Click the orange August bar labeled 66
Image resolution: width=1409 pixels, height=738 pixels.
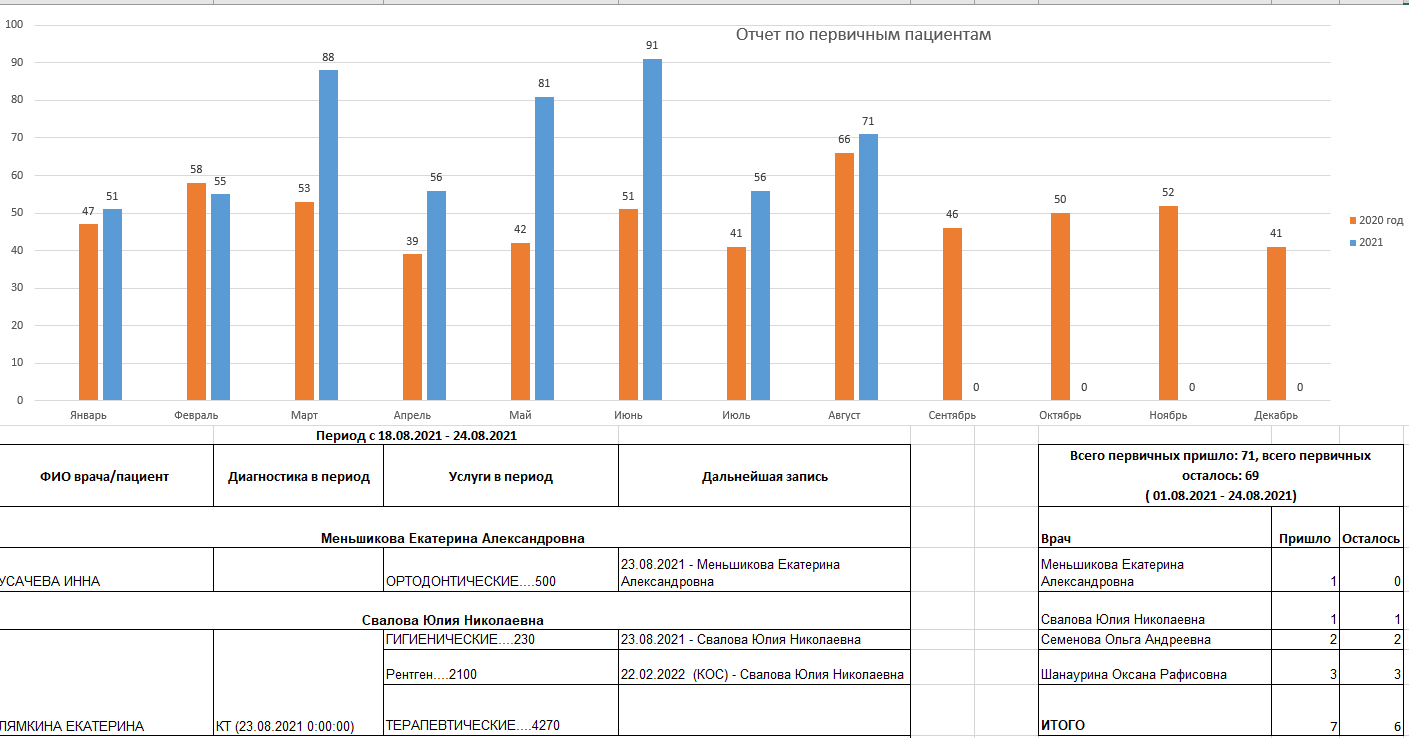[x=844, y=276]
